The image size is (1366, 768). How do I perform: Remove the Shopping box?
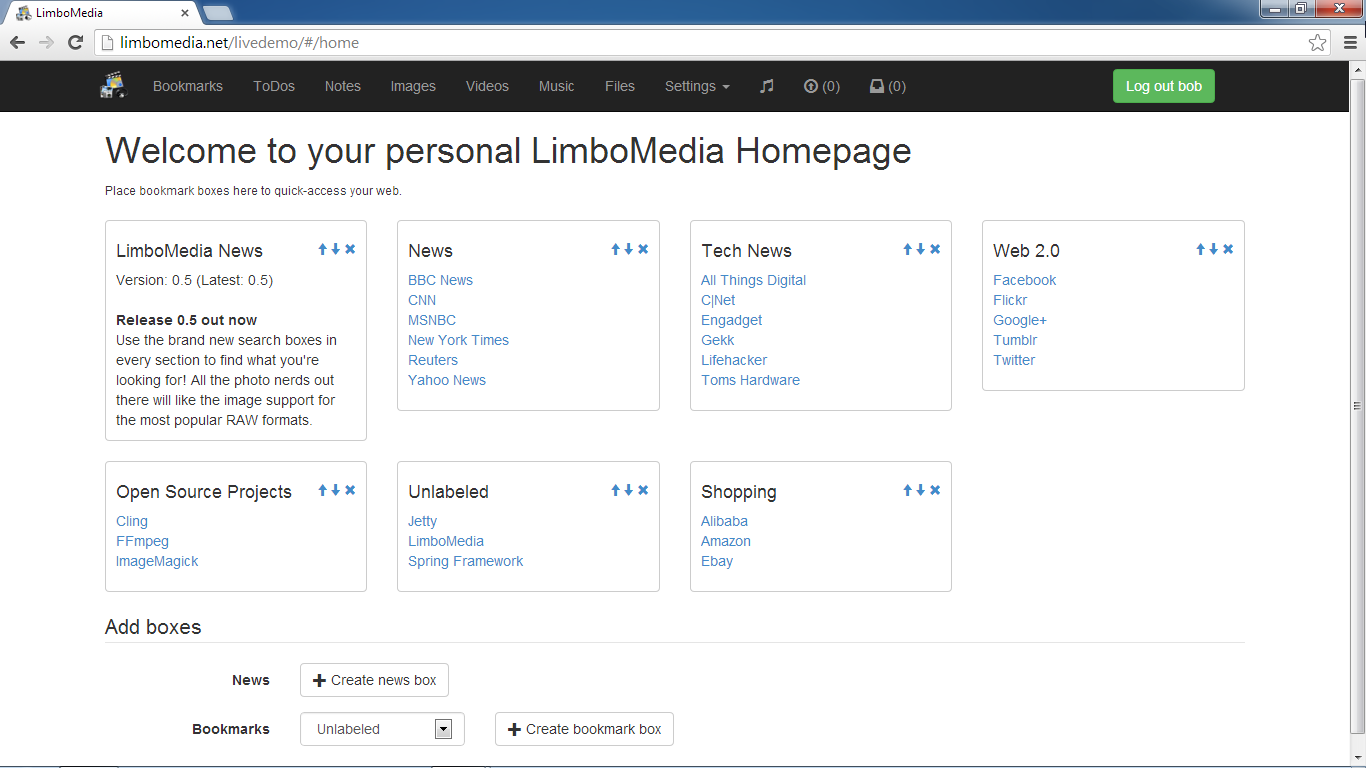(x=935, y=490)
